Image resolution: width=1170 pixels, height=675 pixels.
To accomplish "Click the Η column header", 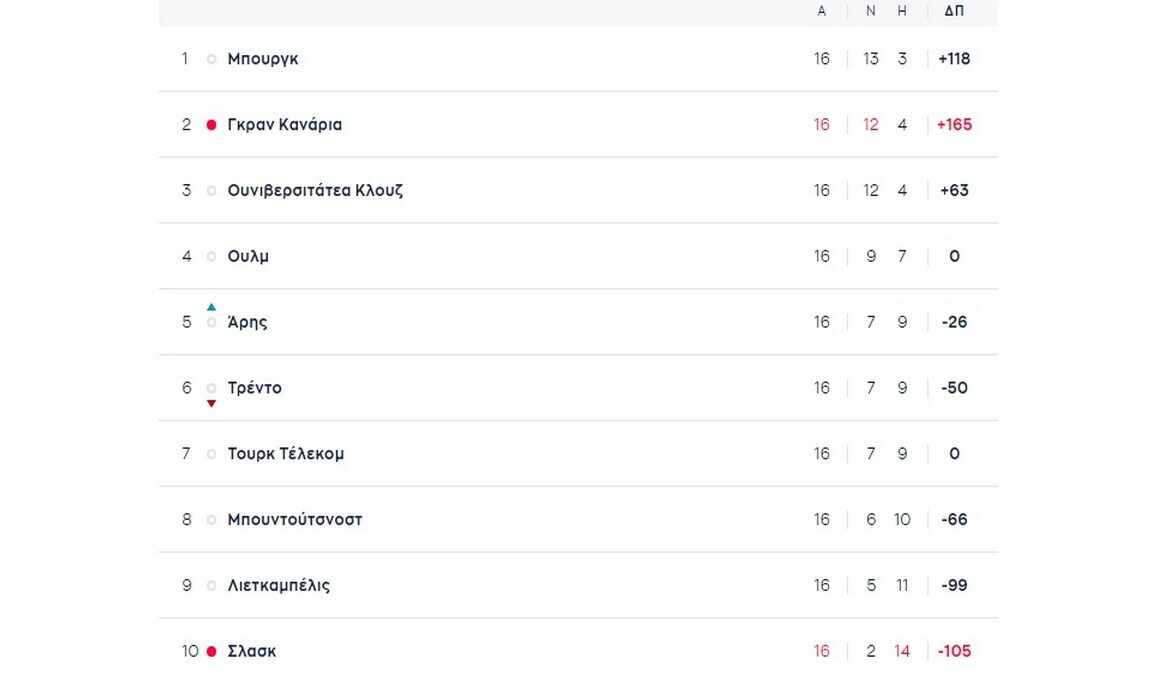I will (902, 11).
